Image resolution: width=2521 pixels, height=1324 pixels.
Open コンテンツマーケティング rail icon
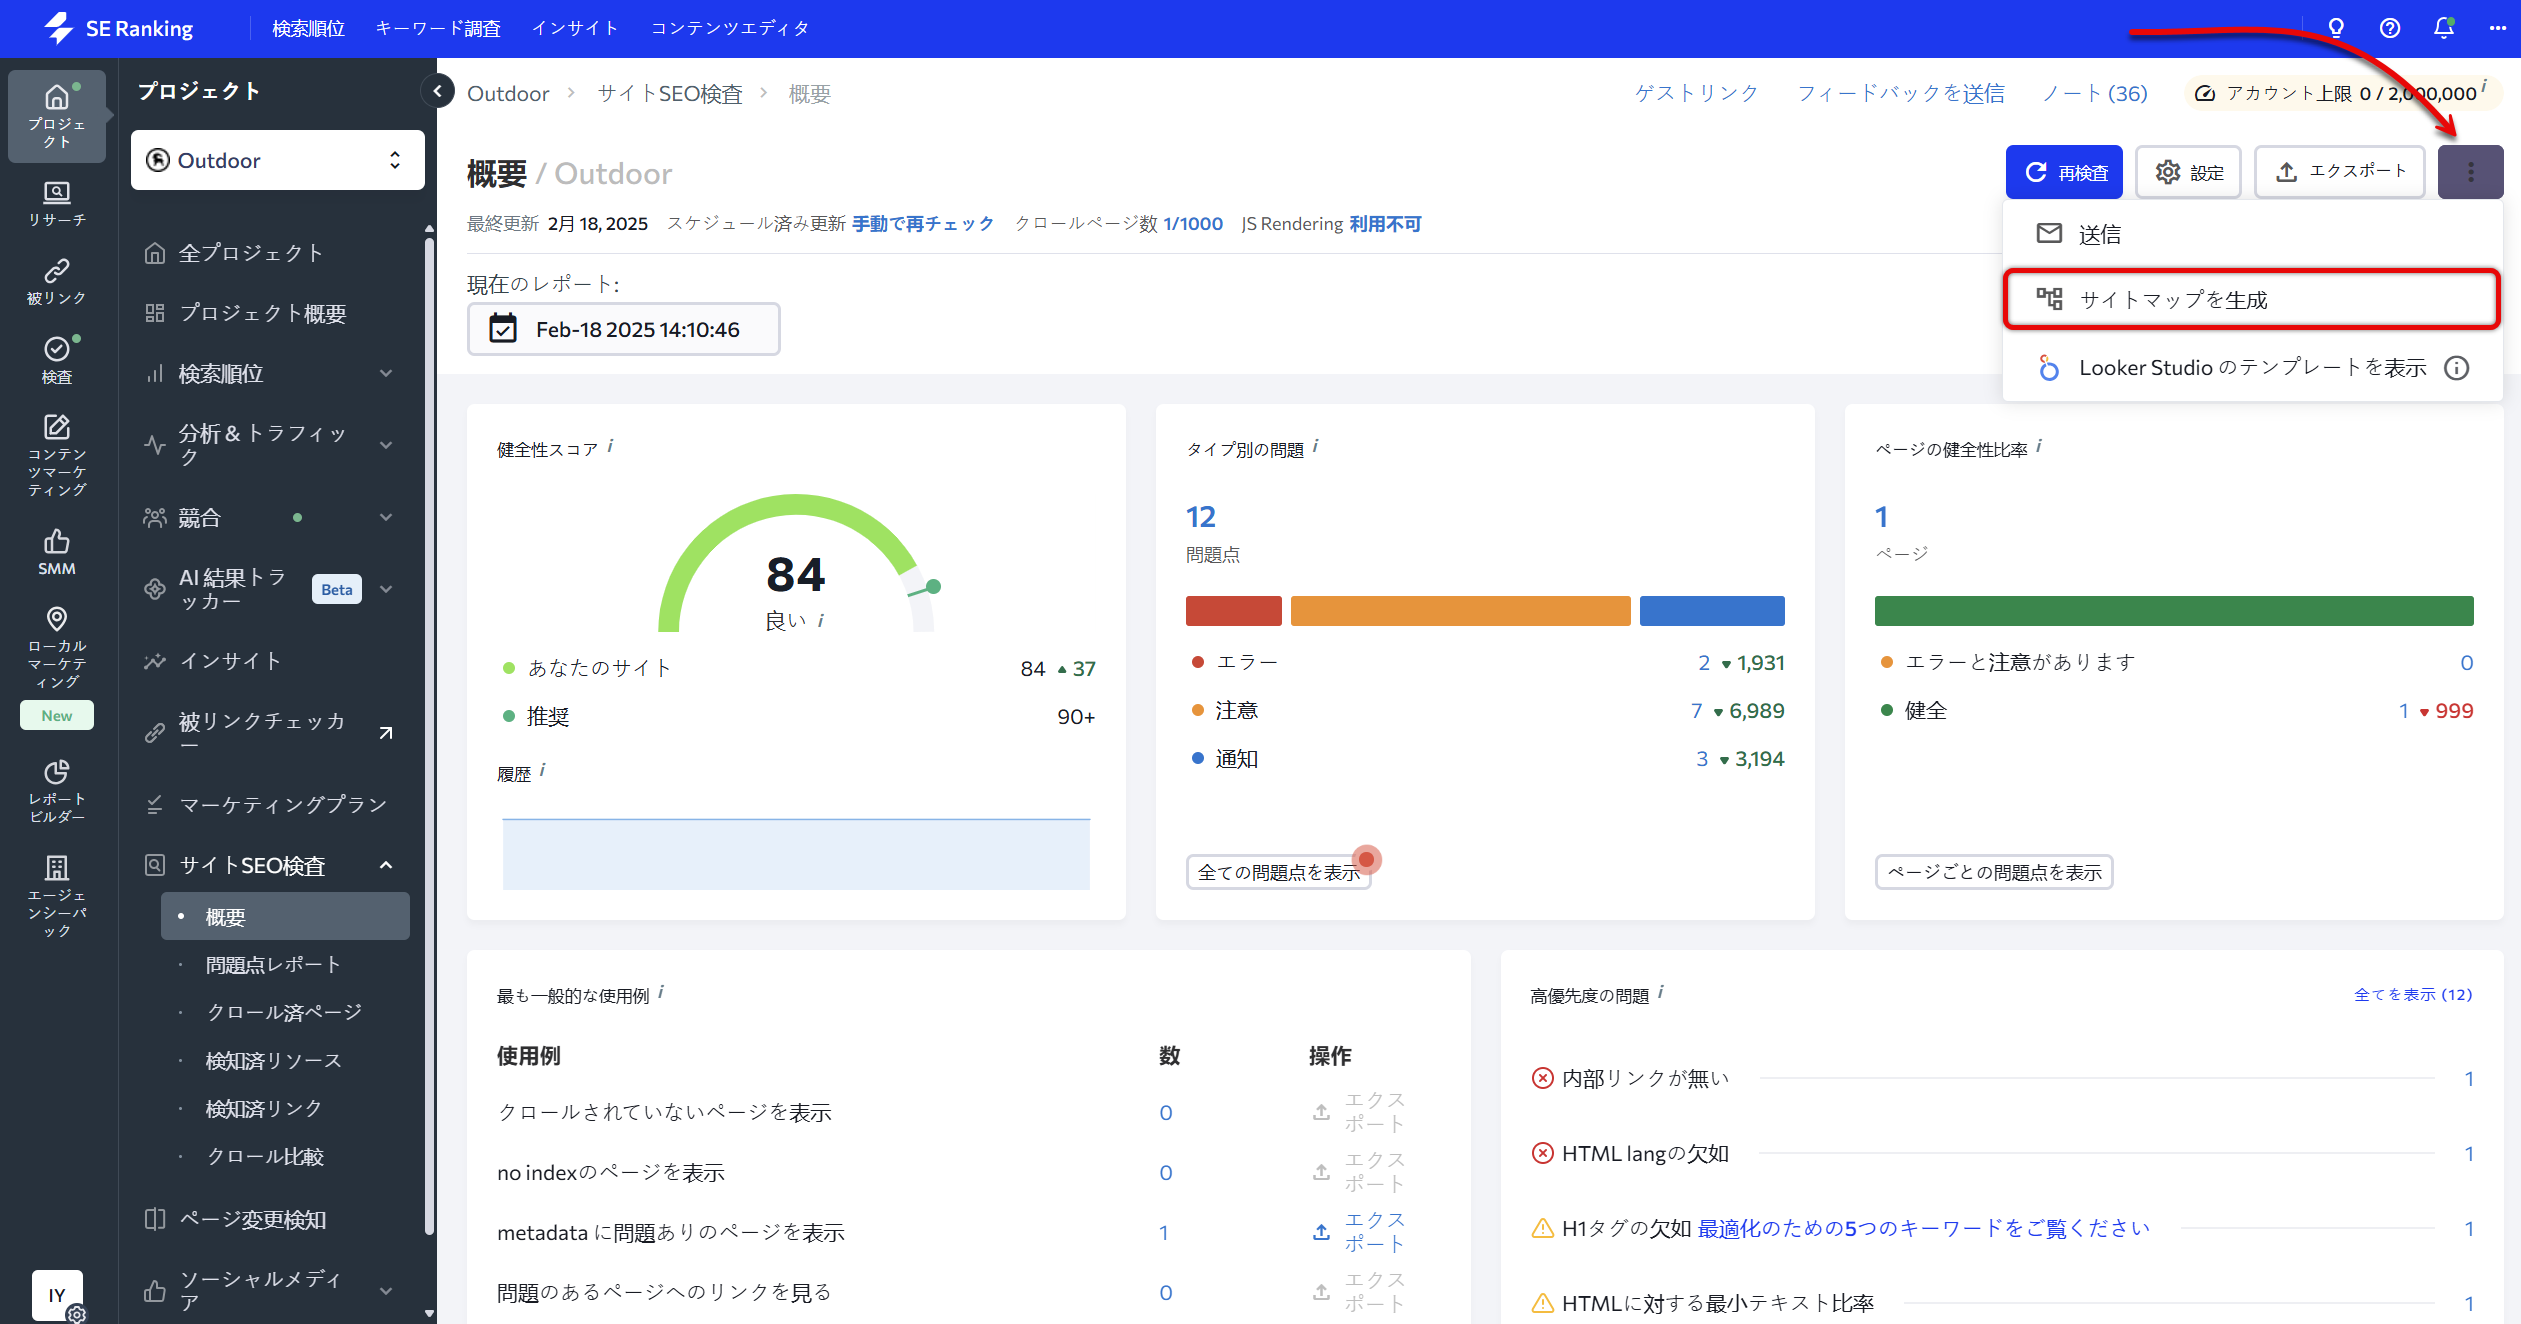pos(57,455)
